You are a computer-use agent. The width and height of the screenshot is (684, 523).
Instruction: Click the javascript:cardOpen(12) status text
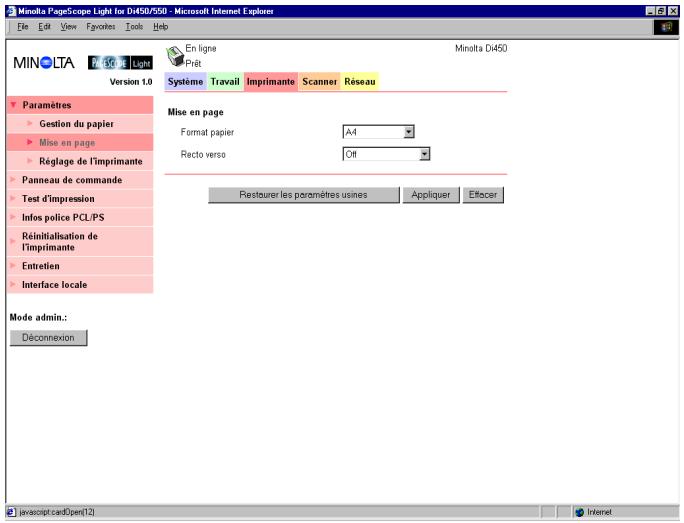click(57, 512)
